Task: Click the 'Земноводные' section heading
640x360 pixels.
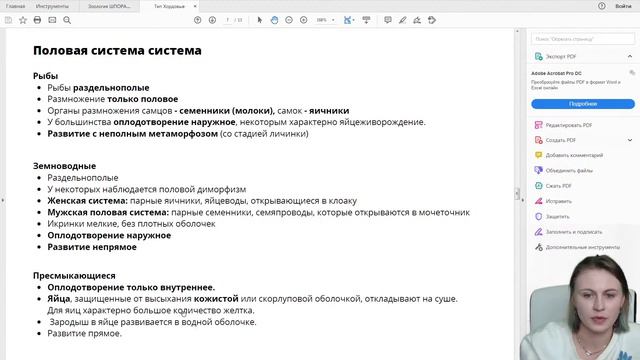Action: pyautogui.click(x=64, y=166)
